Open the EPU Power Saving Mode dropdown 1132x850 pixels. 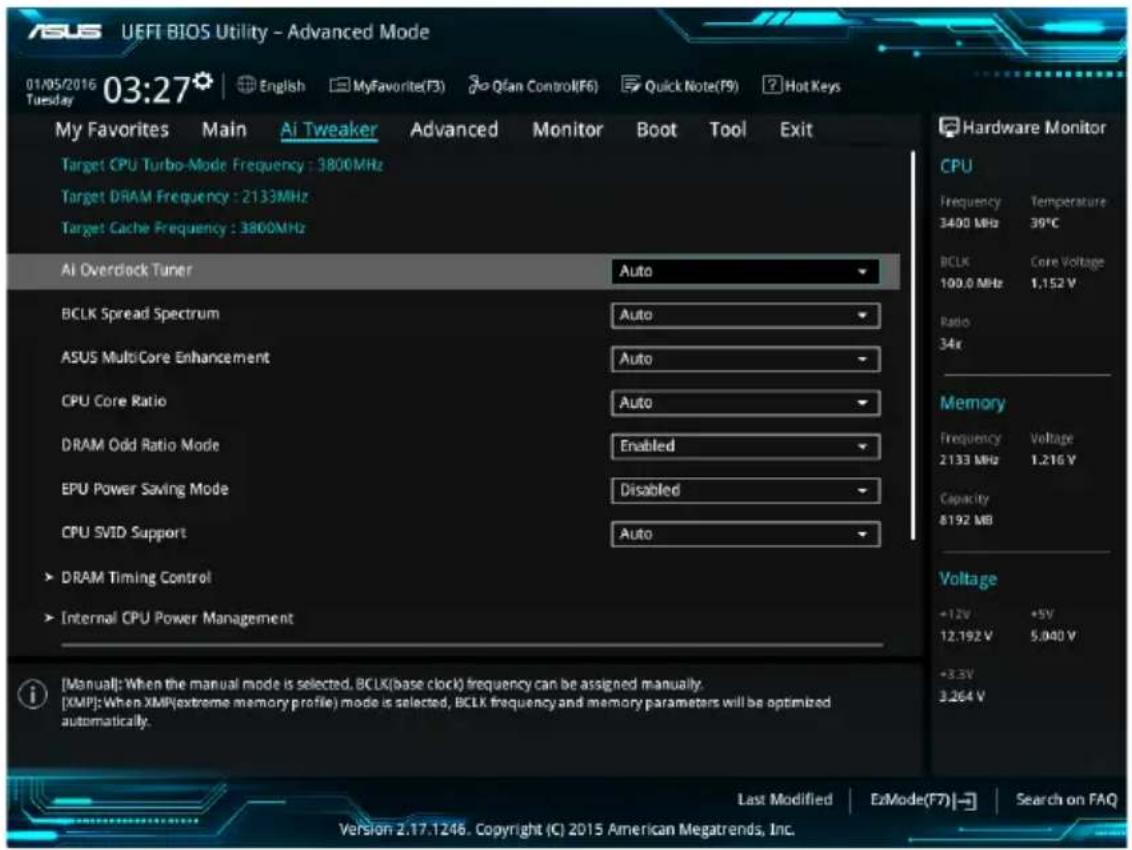pyautogui.click(x=745, y=490)
